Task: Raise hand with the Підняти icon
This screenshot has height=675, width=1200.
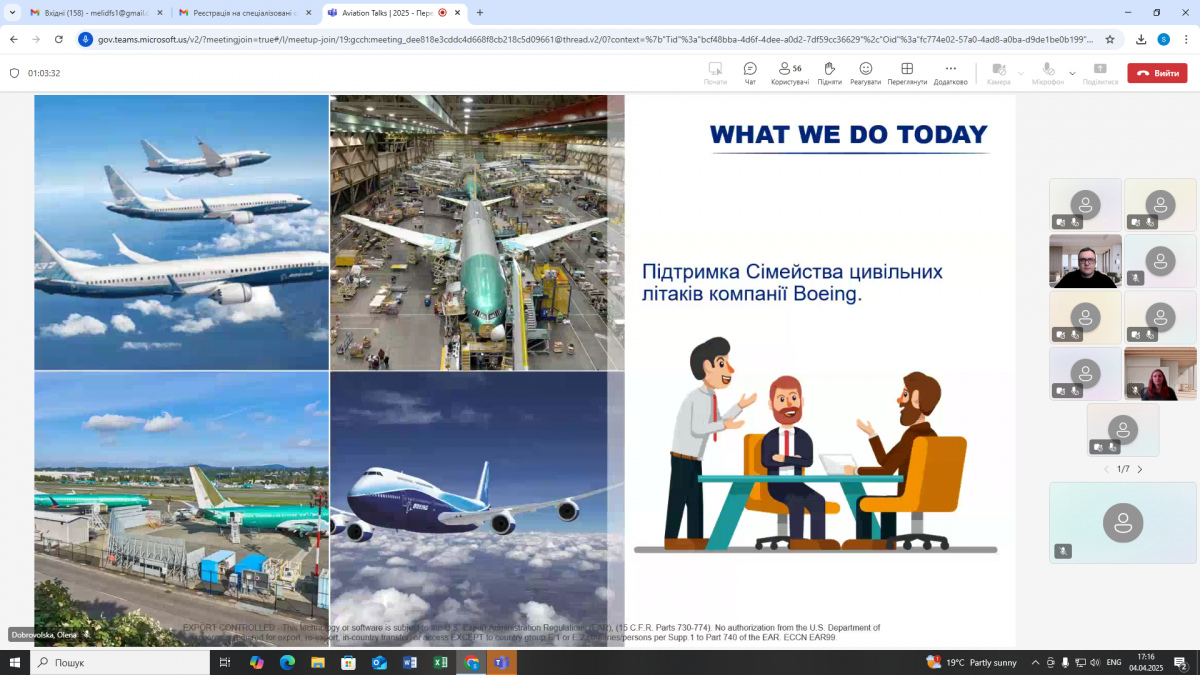Action: pos(829,72)
